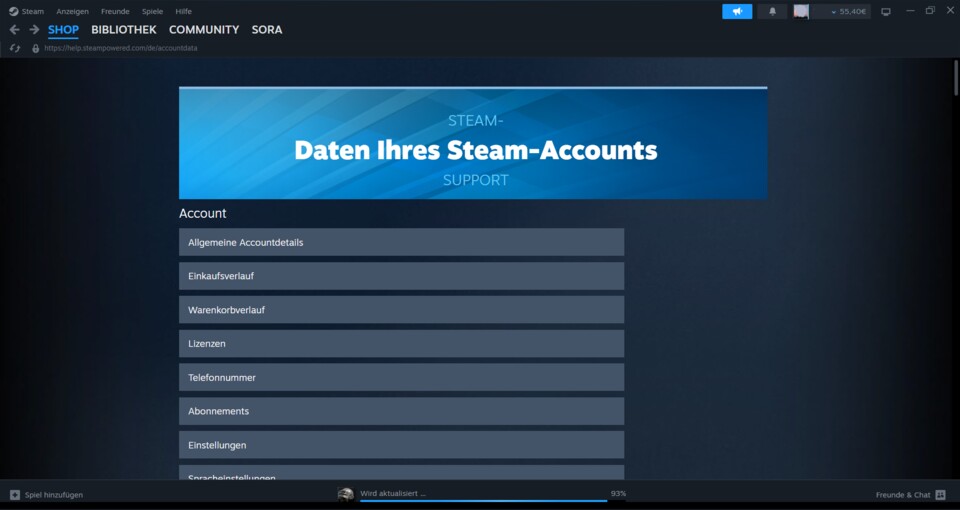
Task: Switch to the COMMUNITY tab
Action: click(204, 29)
